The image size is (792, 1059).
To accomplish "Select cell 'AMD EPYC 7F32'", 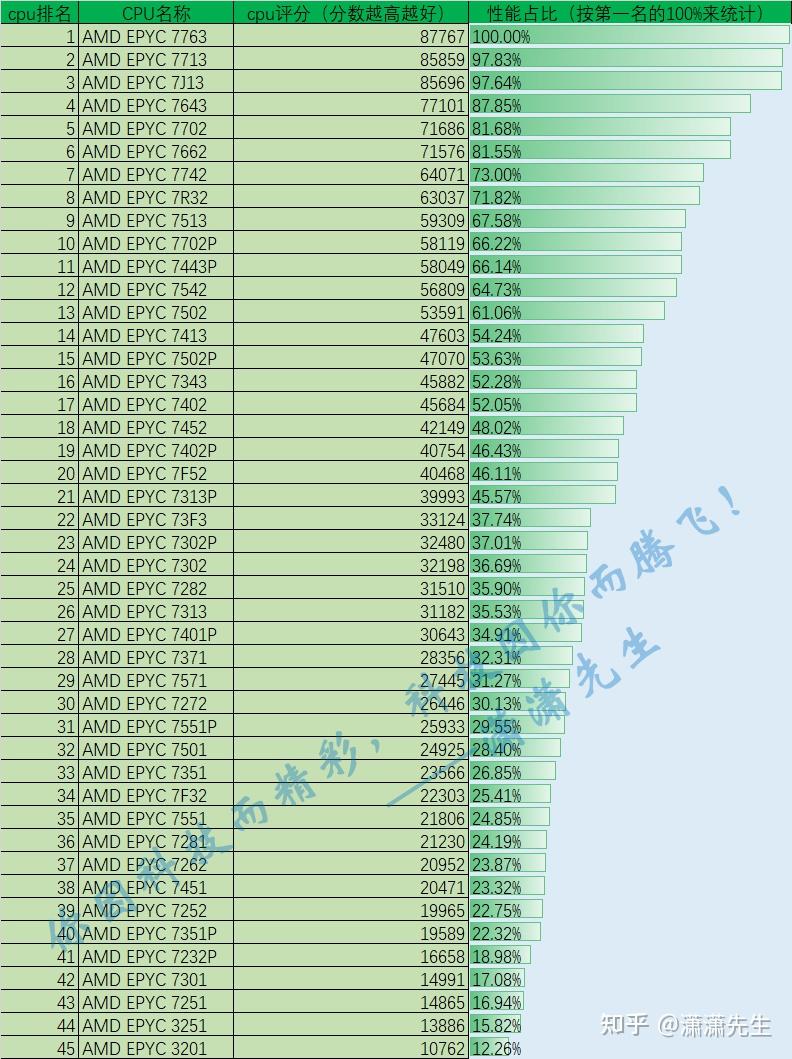I will pos(156,794).
